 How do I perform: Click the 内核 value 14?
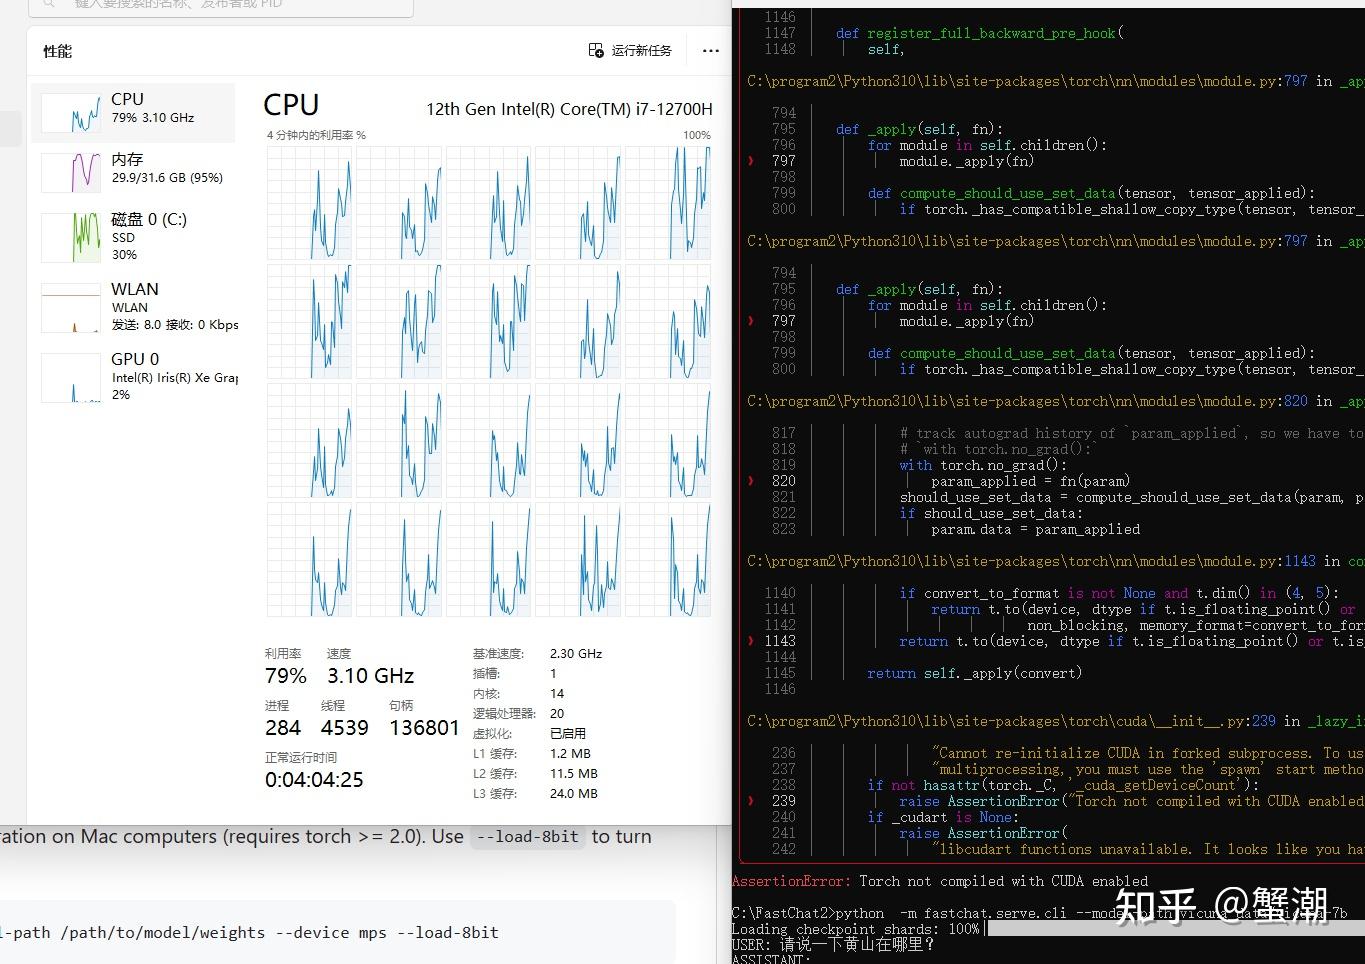point(557,694)
